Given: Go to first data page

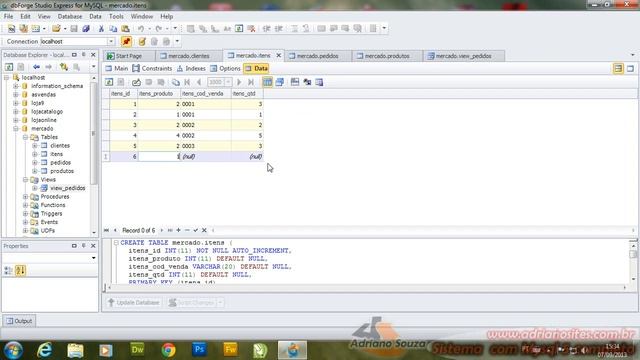Looking at the screenshot, I should 187,82.
